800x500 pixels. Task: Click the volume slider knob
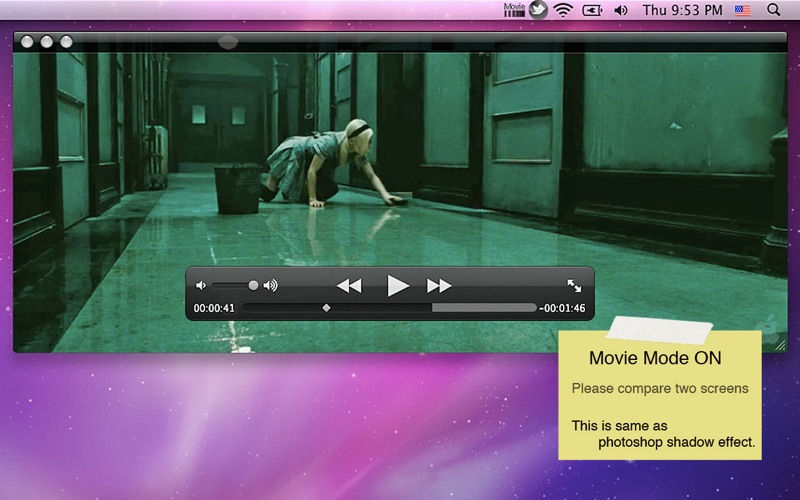pyautogui.click(x=253, y=285)
